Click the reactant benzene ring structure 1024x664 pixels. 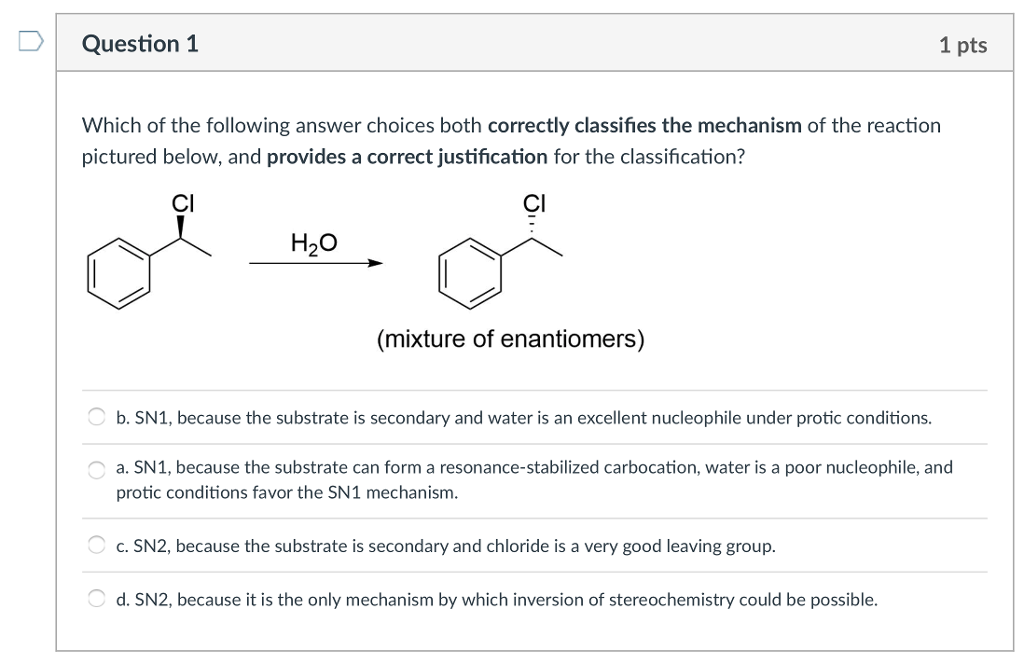119,273
